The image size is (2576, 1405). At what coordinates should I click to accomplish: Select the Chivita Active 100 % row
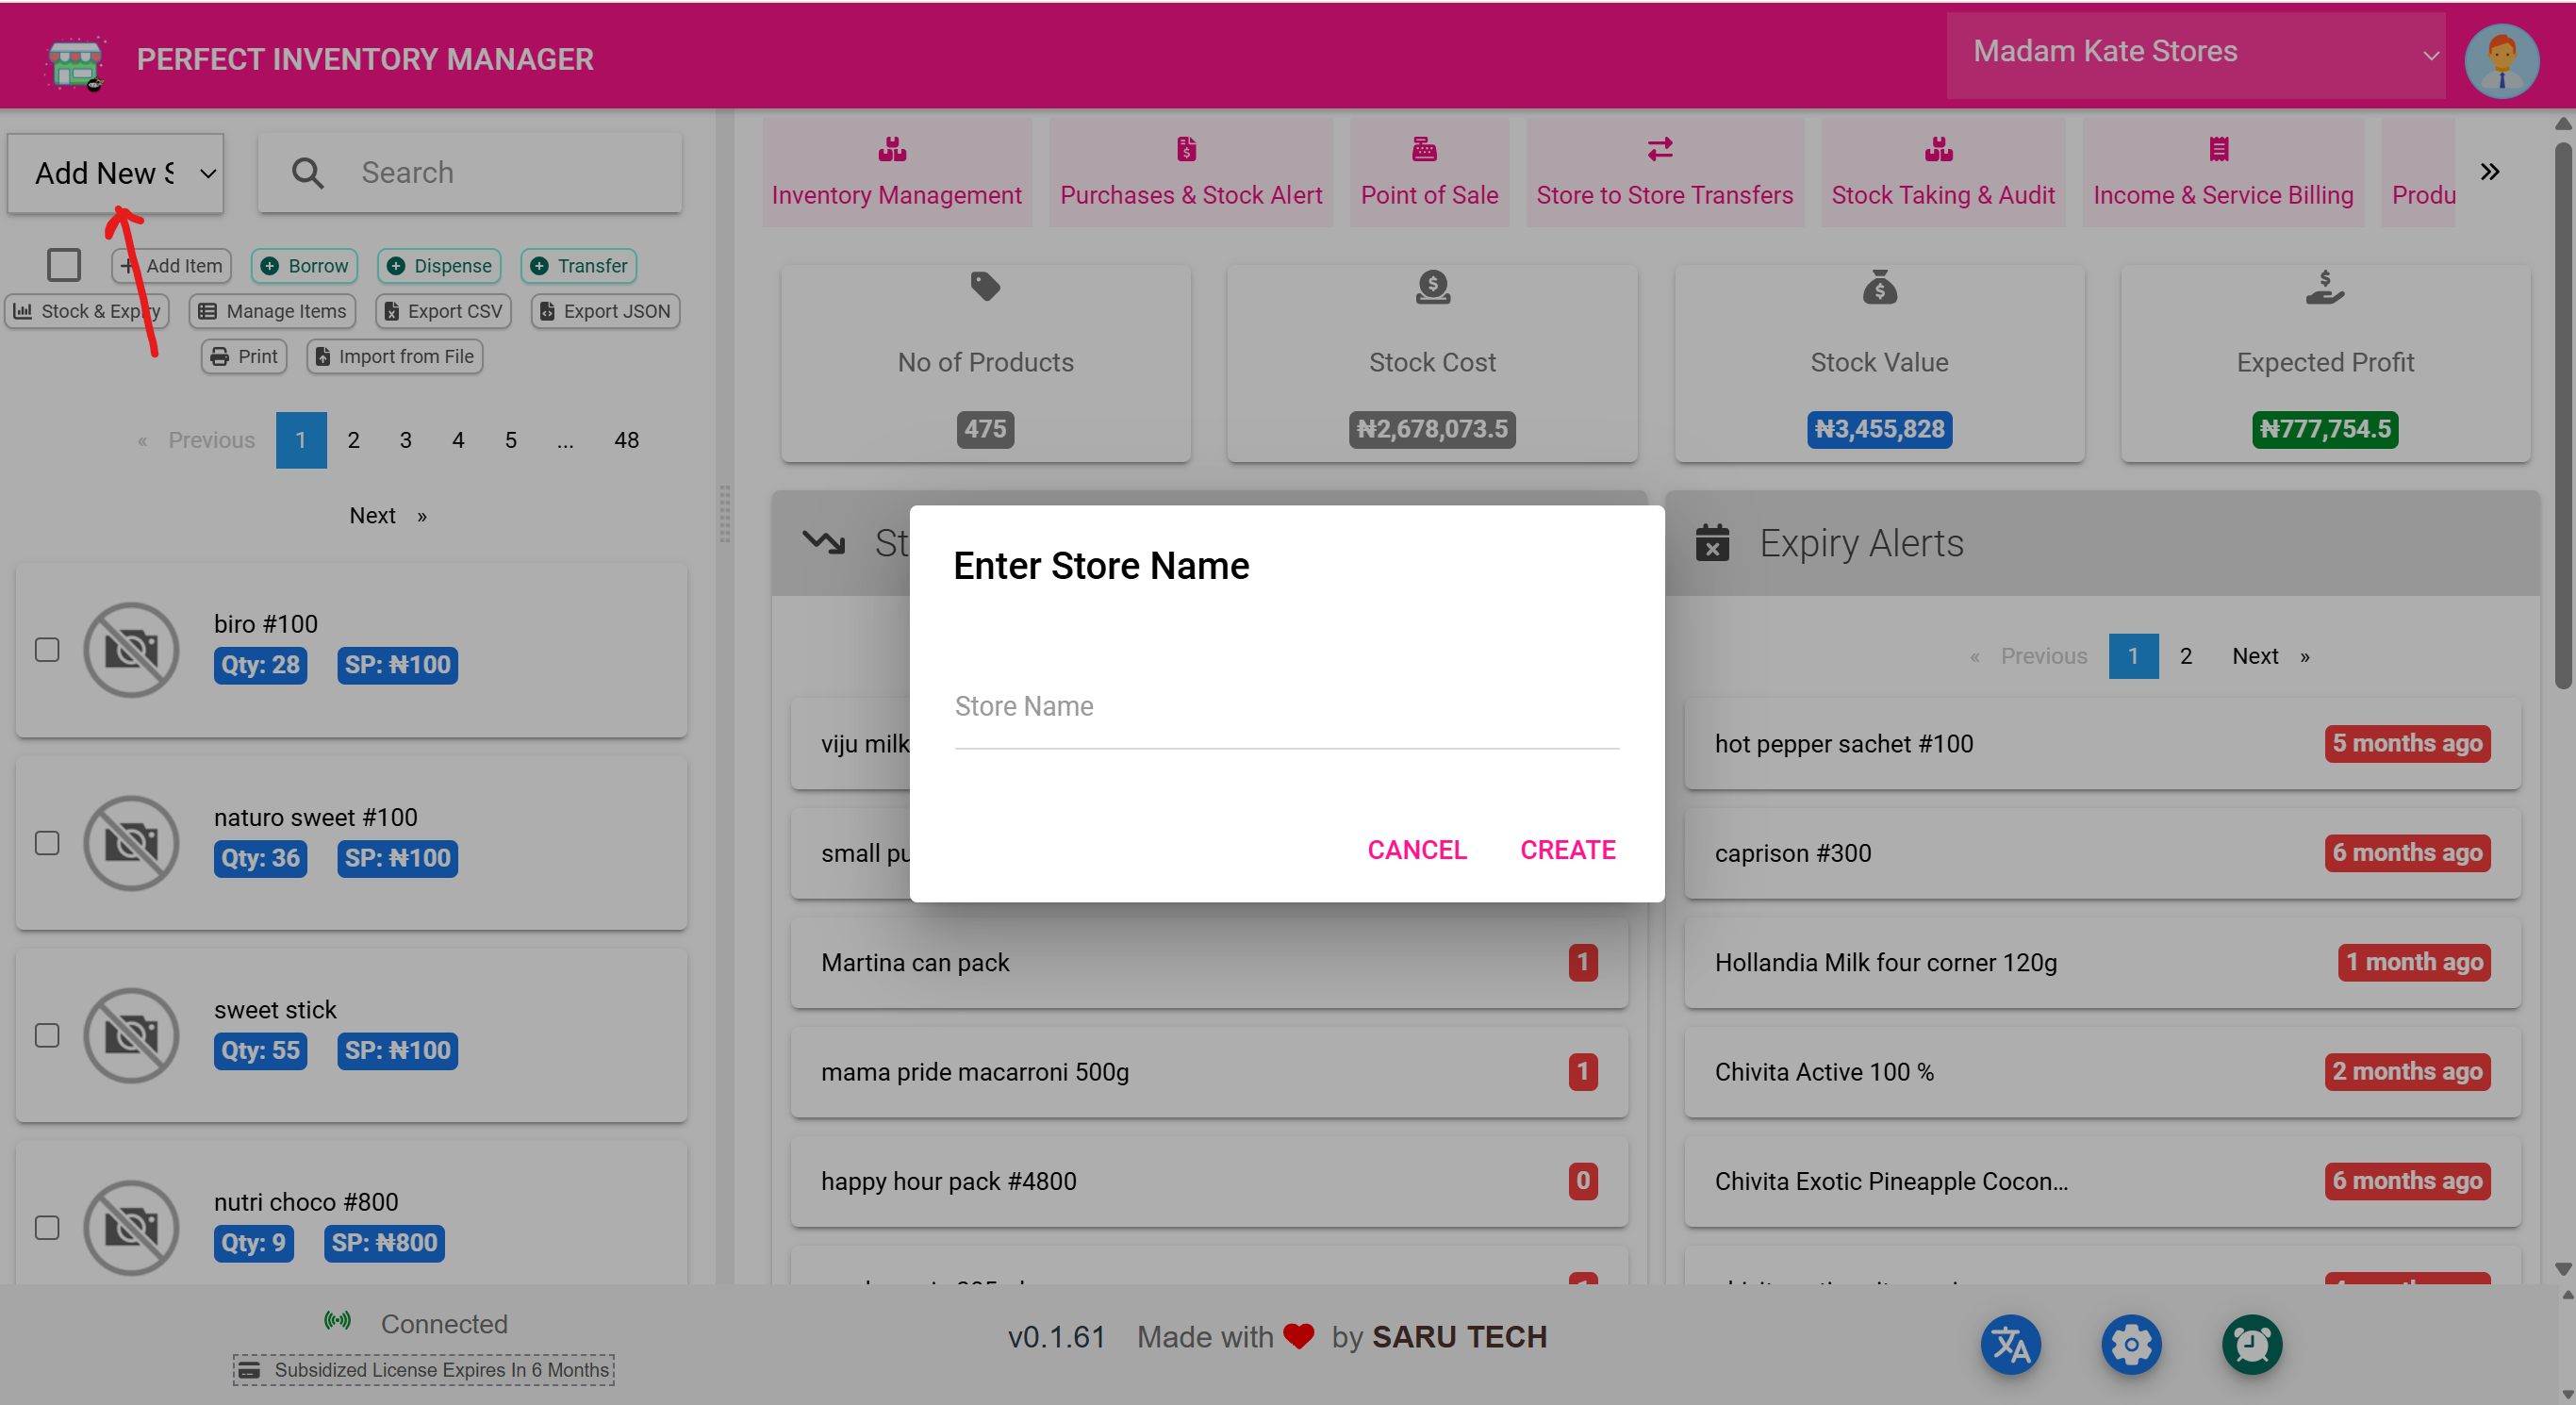pos(2101,1073)
